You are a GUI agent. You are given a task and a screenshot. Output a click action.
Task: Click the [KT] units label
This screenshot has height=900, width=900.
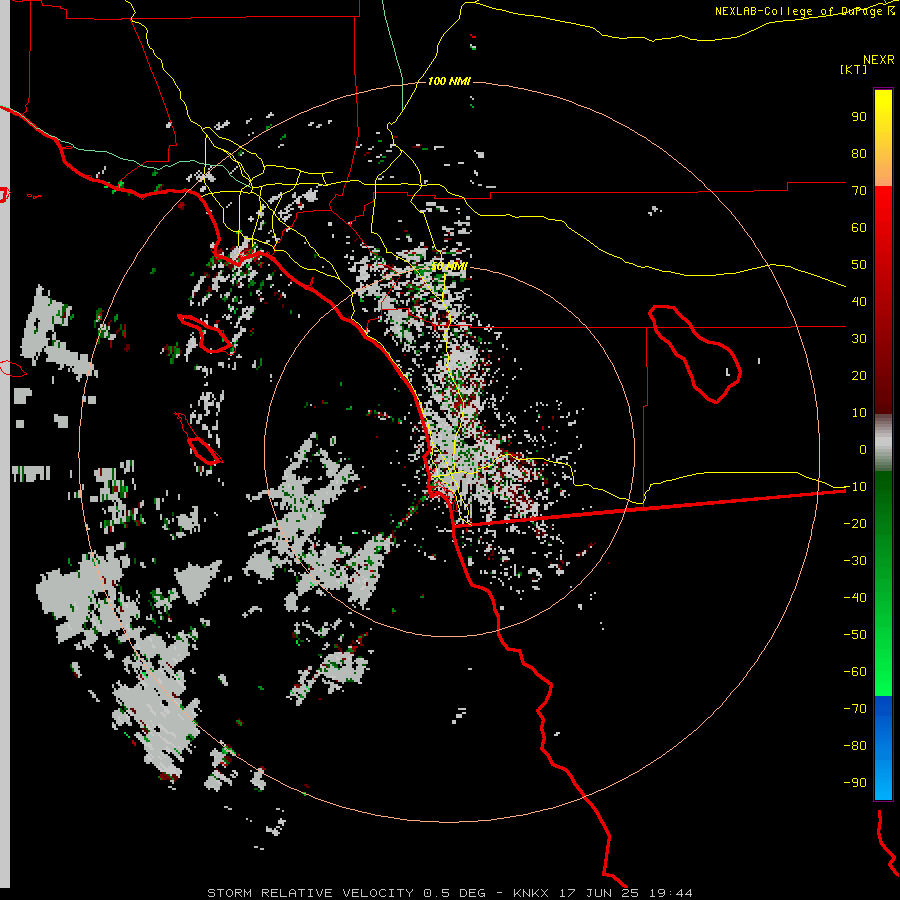[x=853, y=69]
